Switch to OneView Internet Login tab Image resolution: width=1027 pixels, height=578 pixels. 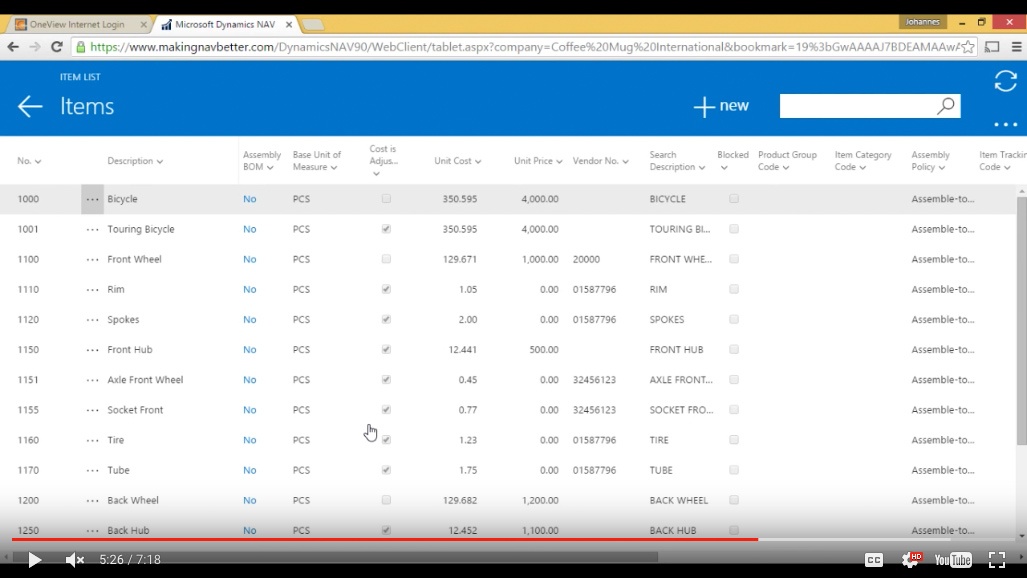click(77, 24)
